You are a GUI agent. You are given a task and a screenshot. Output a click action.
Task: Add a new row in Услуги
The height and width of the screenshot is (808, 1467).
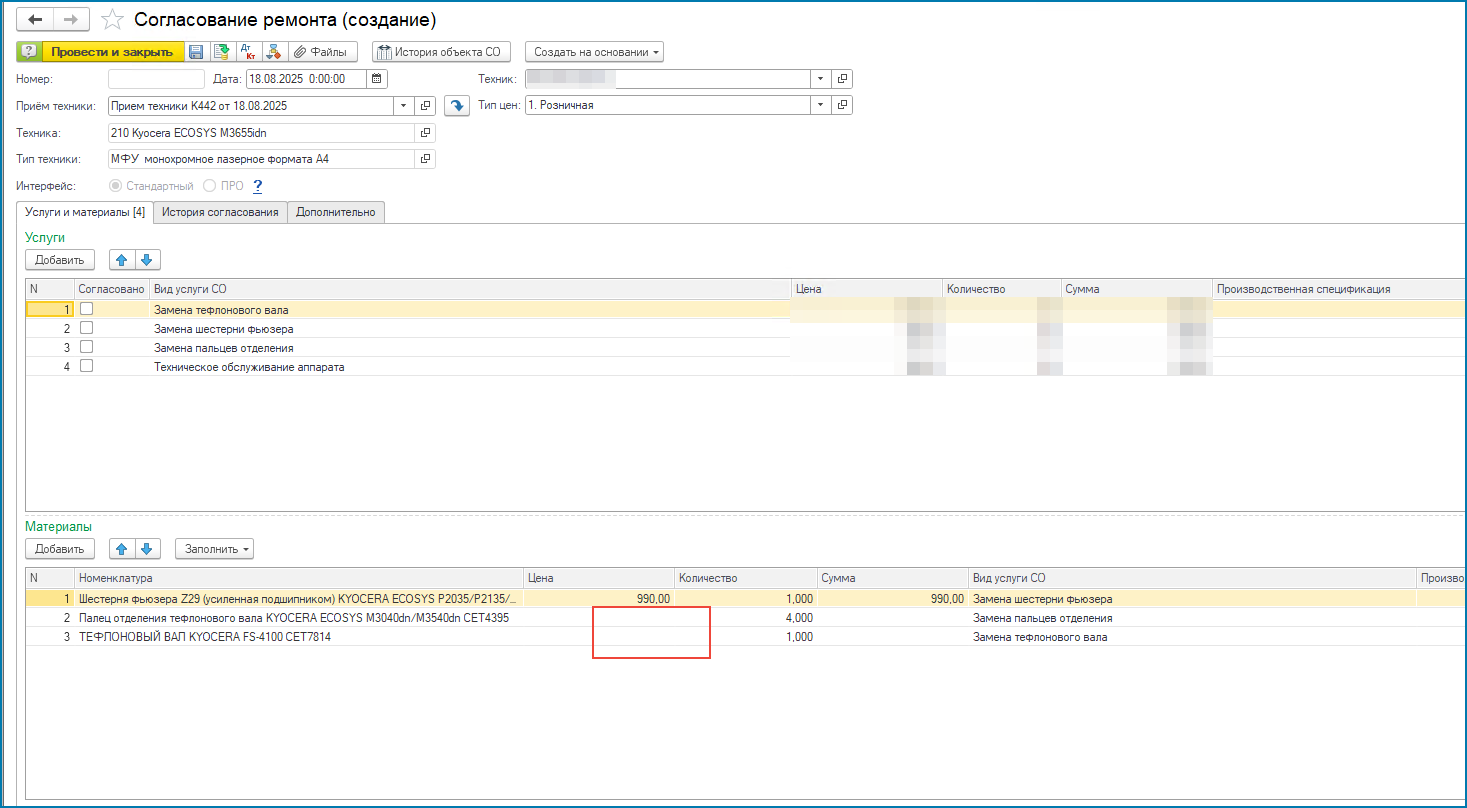(x=60, y=260)
